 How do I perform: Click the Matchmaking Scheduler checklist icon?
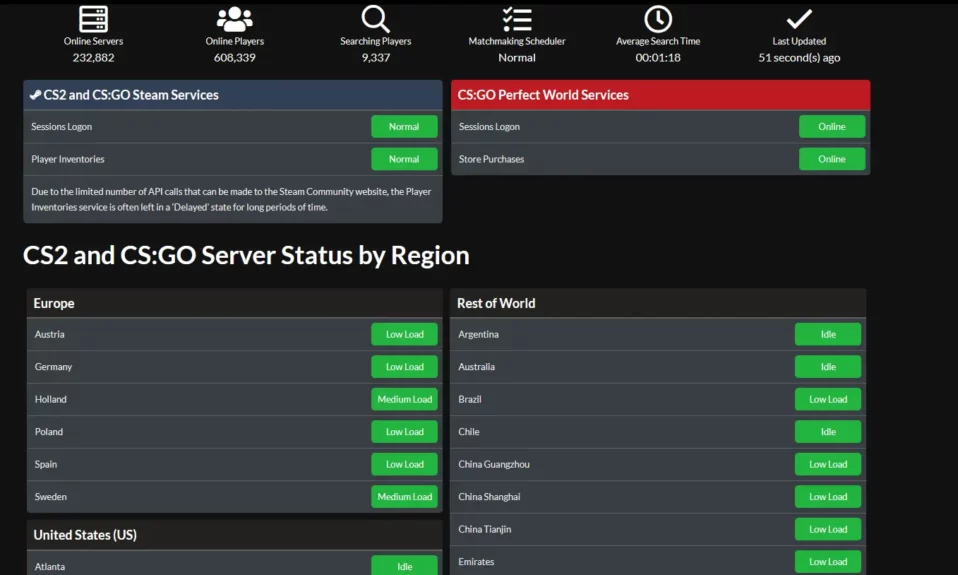click(x=517, y=19)
